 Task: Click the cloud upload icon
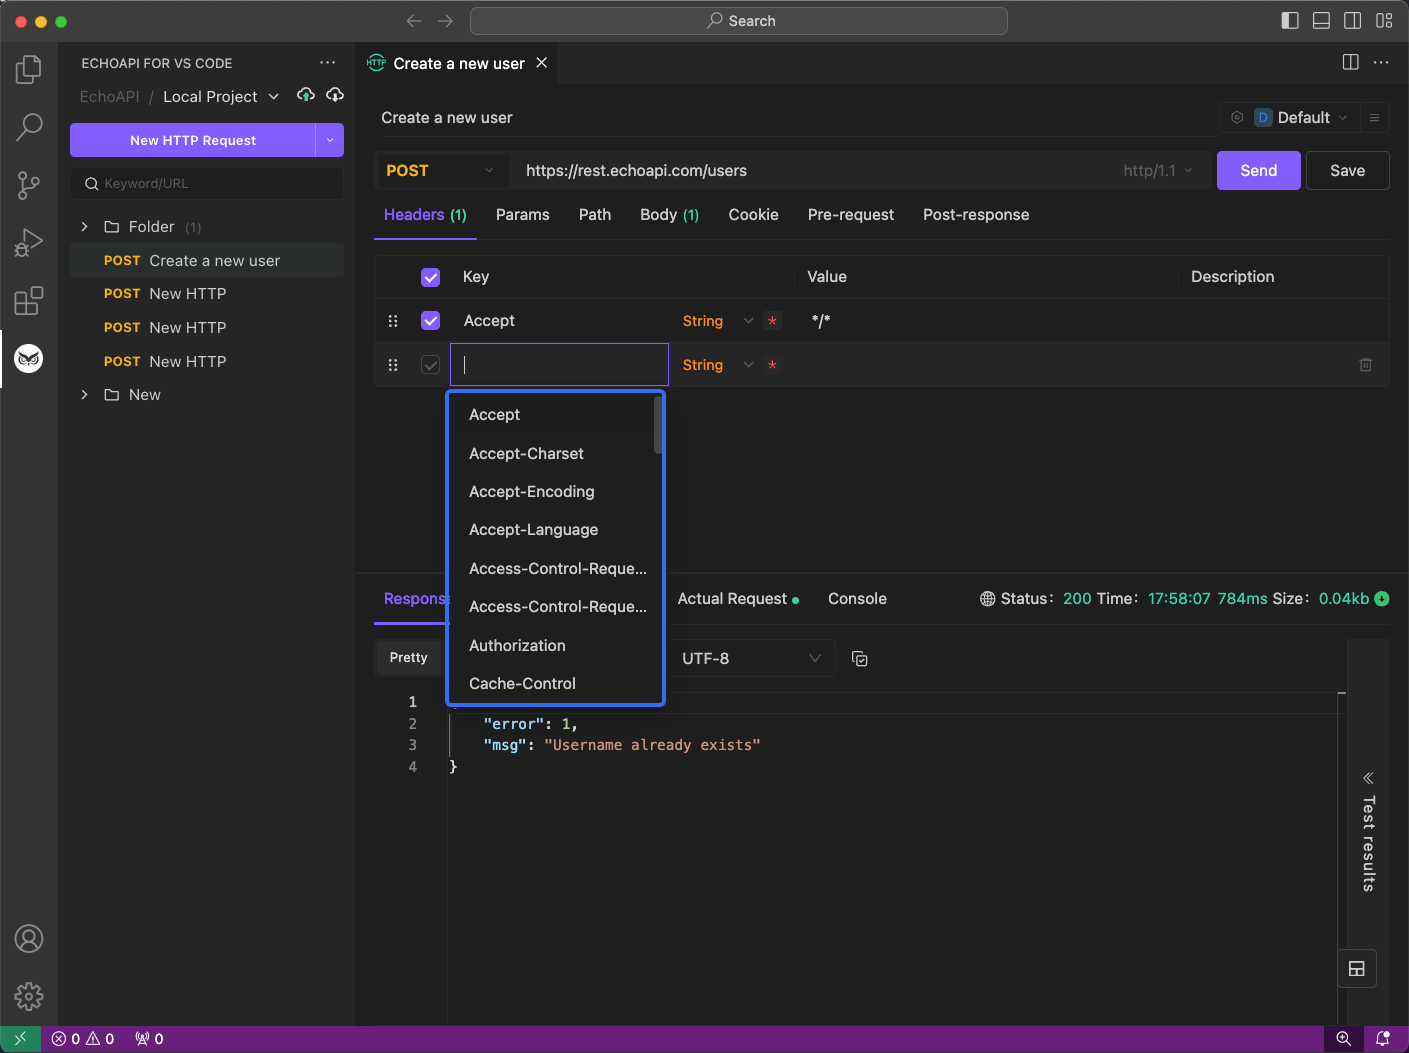pos(306,95)
